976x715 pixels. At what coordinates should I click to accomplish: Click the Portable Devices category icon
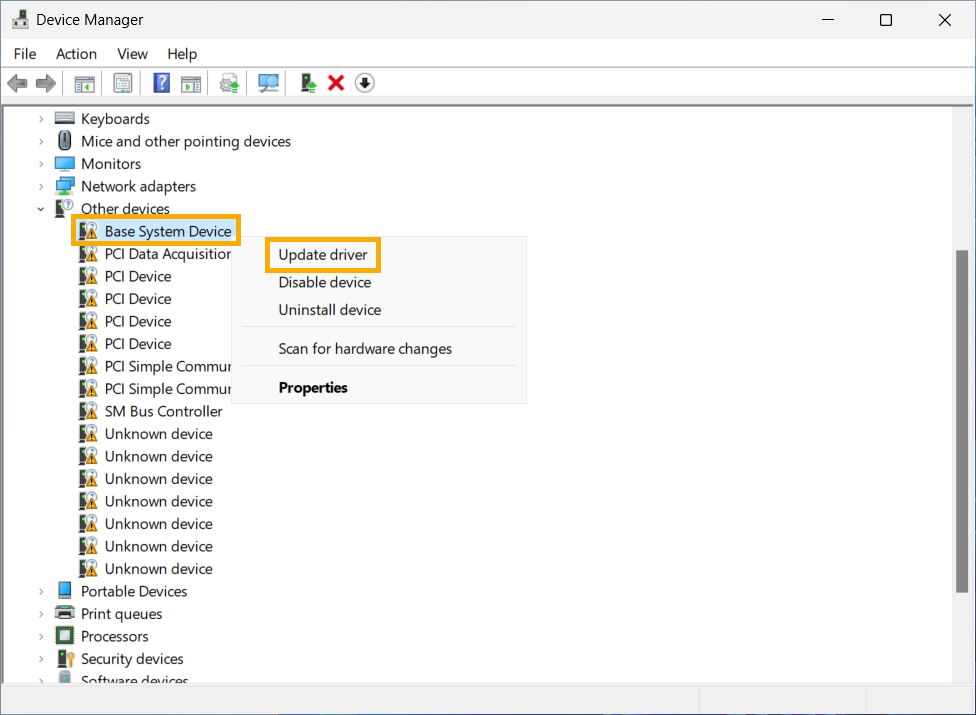(65, 590)
